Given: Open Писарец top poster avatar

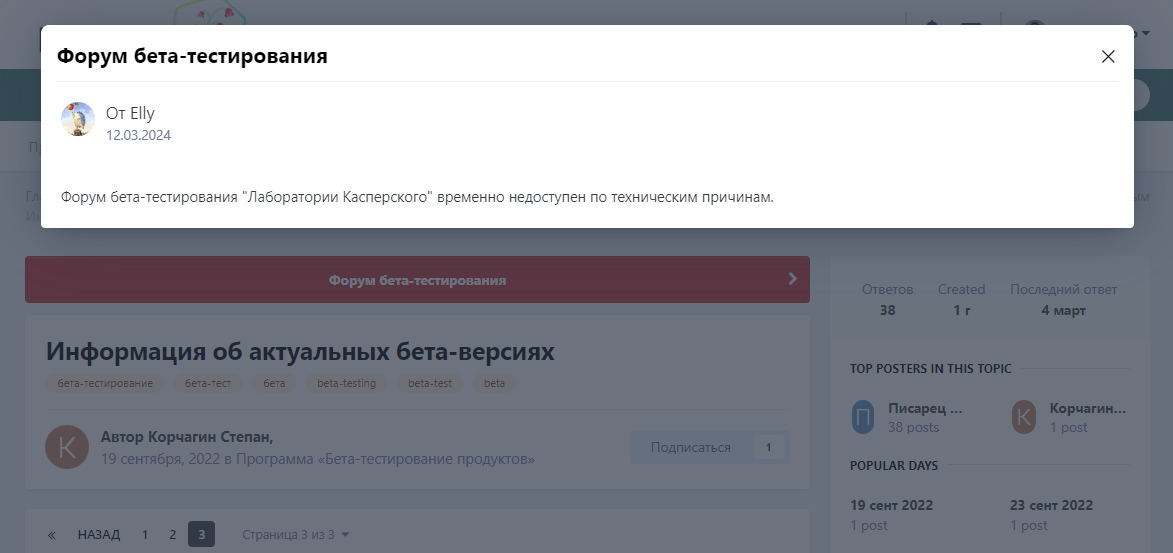Looking at the screenshot, I should pos(863,417).
